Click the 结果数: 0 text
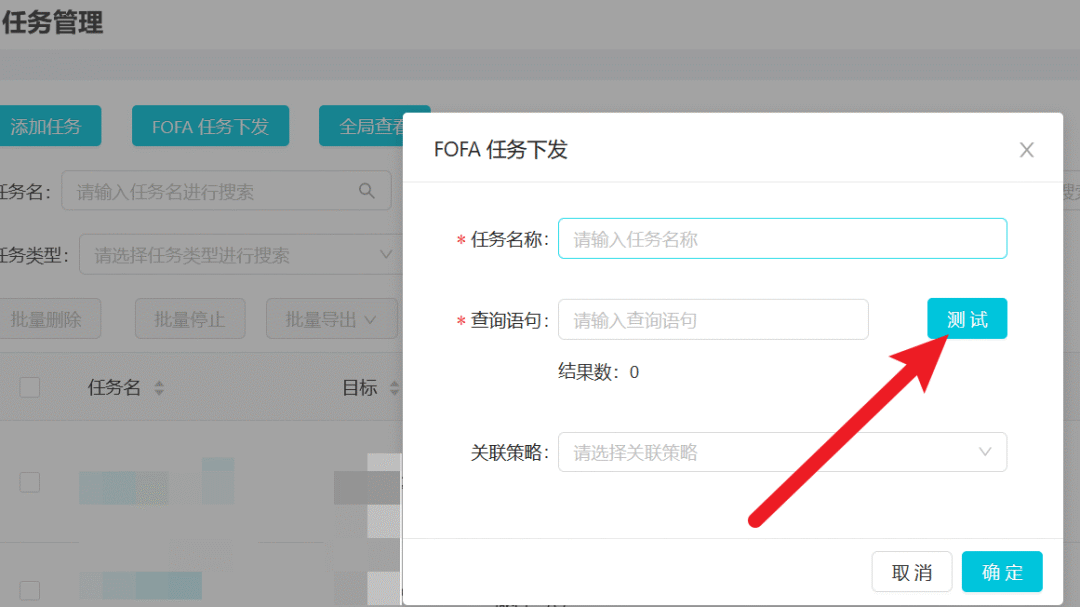Screen dimensions: 1080x607 pyautogui.click(x=598, y=372)
